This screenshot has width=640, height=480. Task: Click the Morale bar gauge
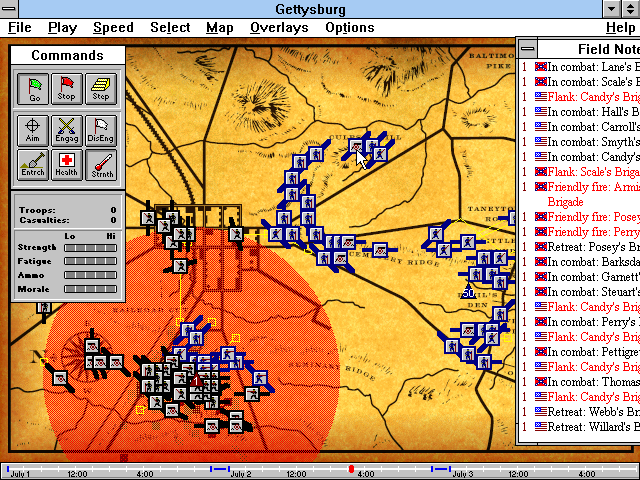pyautogui.click(x=90, y=289)
